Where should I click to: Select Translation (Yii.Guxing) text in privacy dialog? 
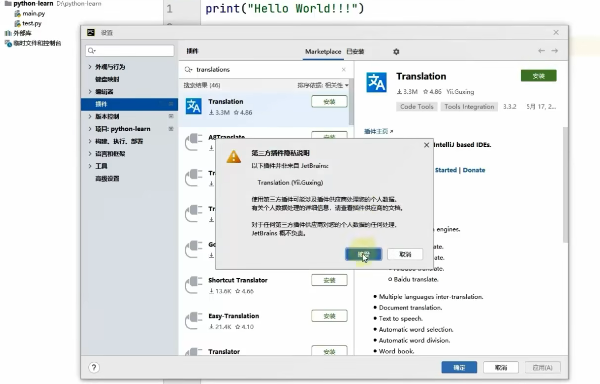coord(290,182)
